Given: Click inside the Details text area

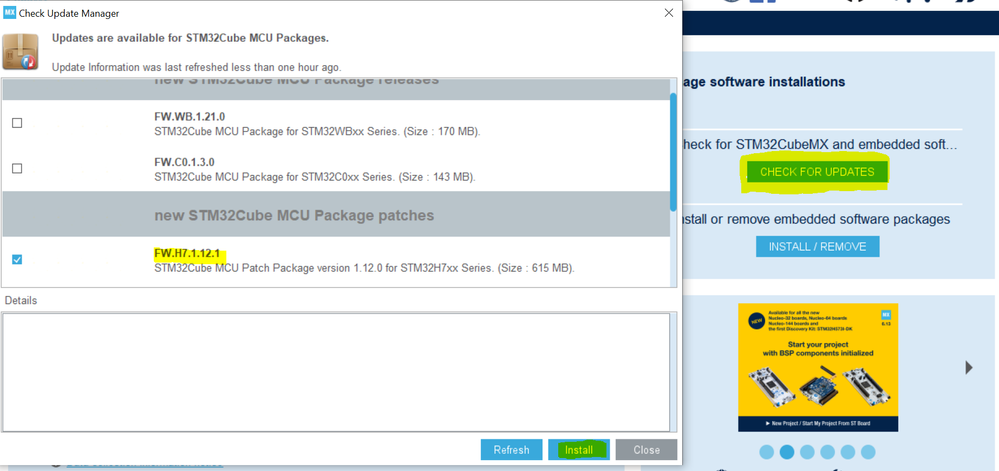Looking at the screenshot, I should click(x=336, y=372).
